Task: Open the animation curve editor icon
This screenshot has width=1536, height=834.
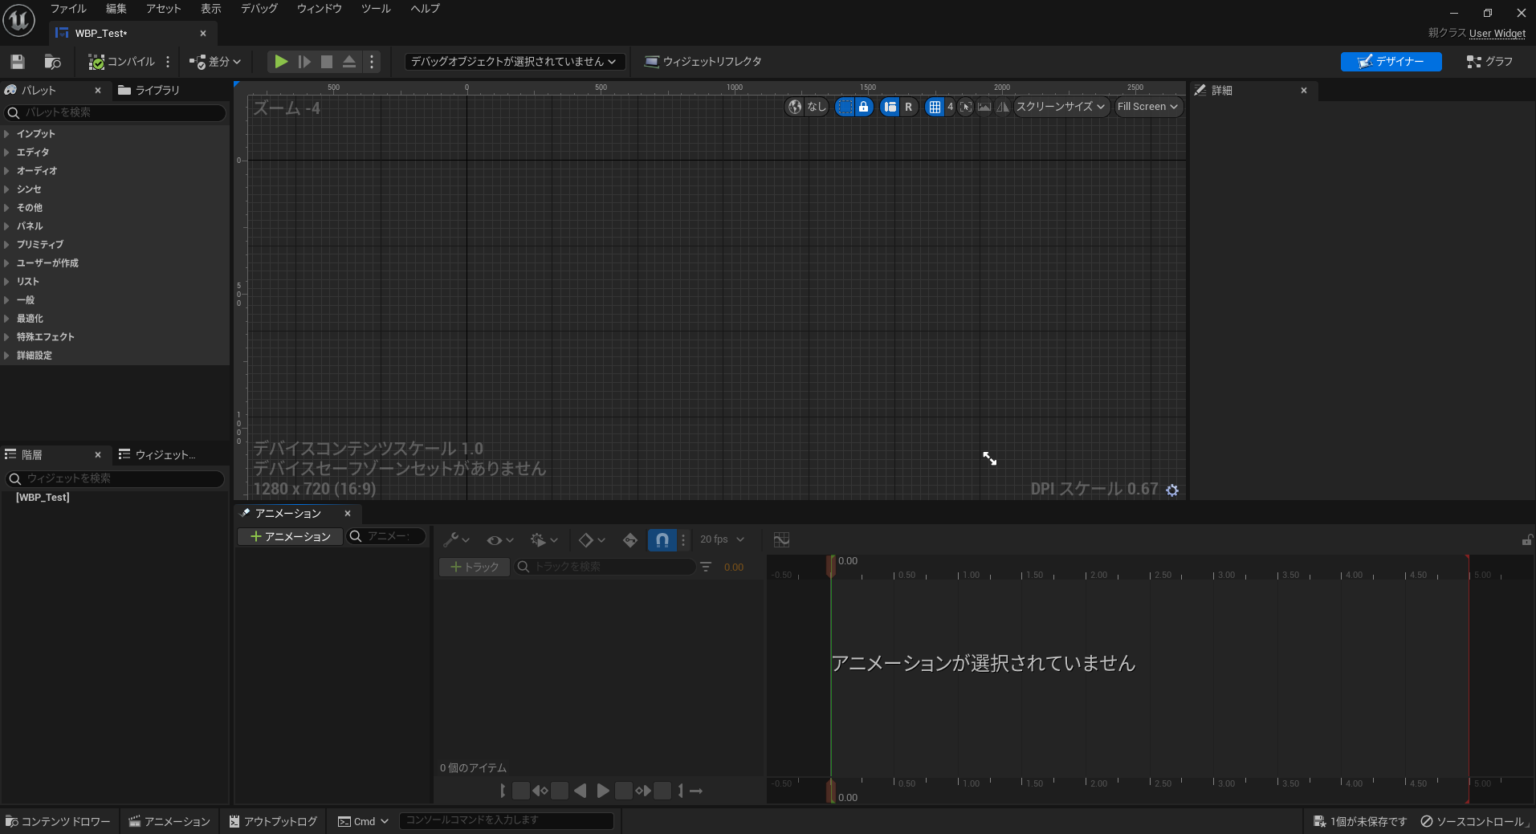Action: pyautogui.click(x=781, y=539)
